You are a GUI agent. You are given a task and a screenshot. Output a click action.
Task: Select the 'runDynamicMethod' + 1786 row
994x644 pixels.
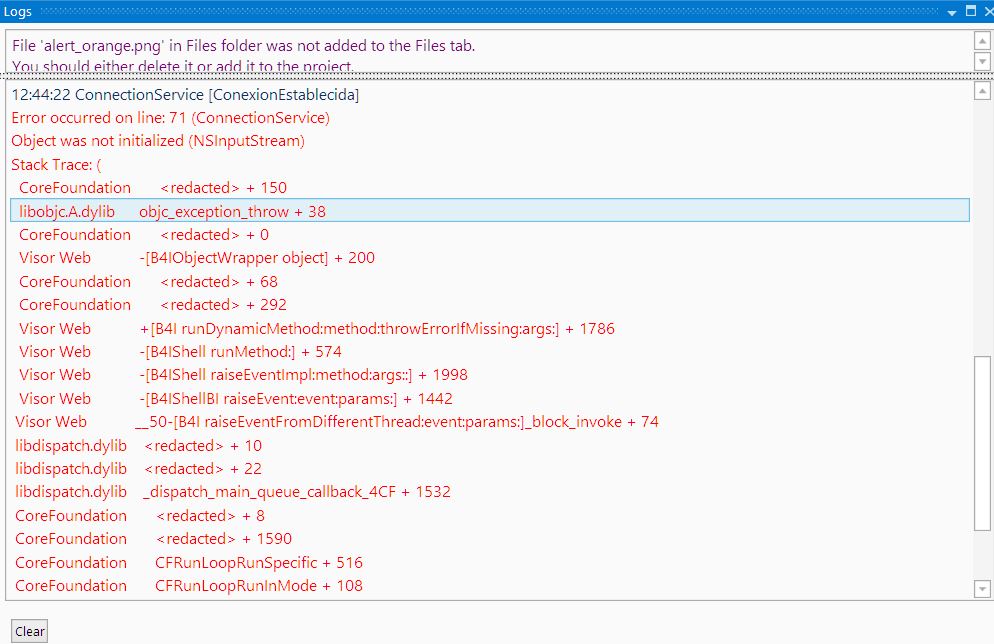coord(490,328)
